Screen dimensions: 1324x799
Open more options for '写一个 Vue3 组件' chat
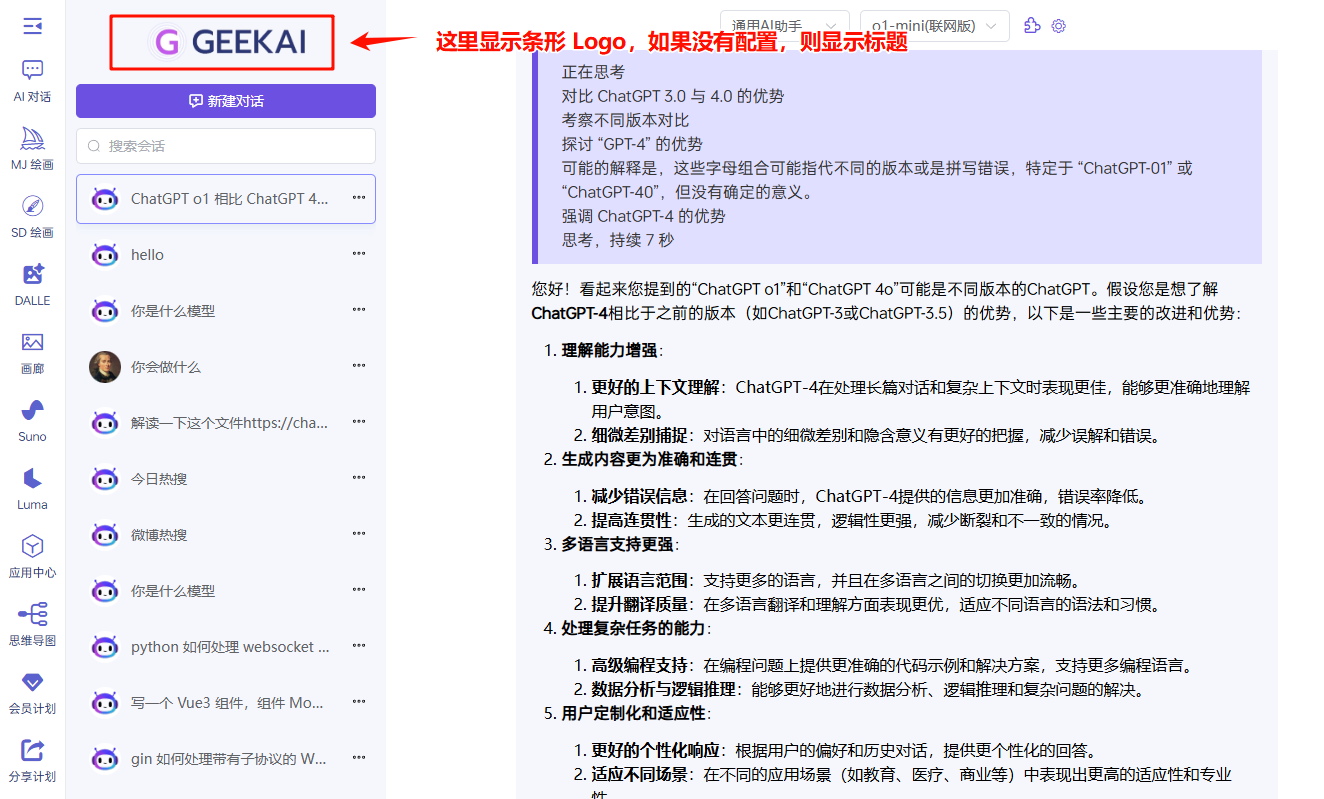click(359, 702)
